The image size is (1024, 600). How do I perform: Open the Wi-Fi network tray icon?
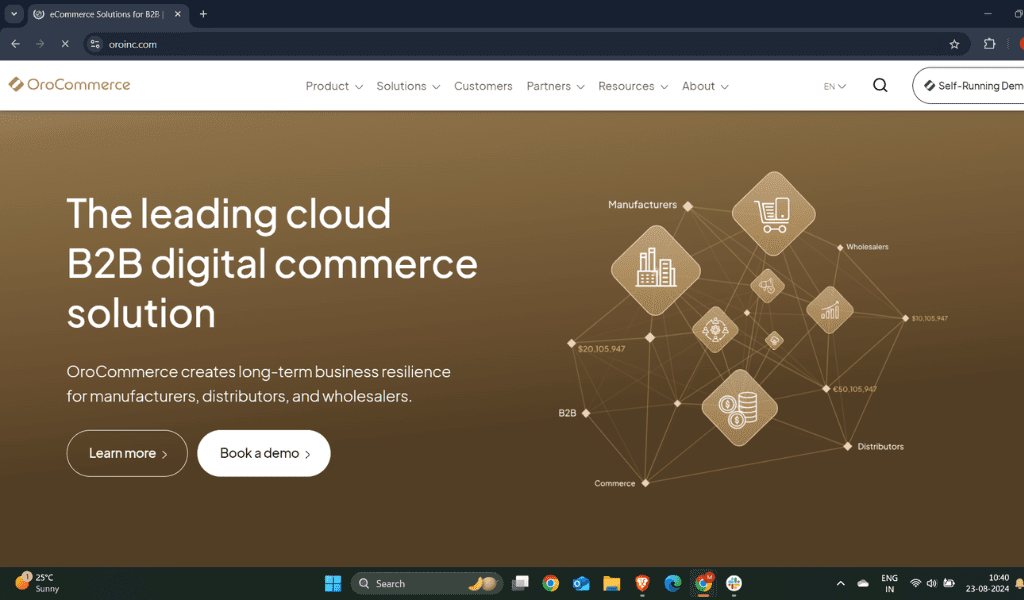tap(916, 583)
